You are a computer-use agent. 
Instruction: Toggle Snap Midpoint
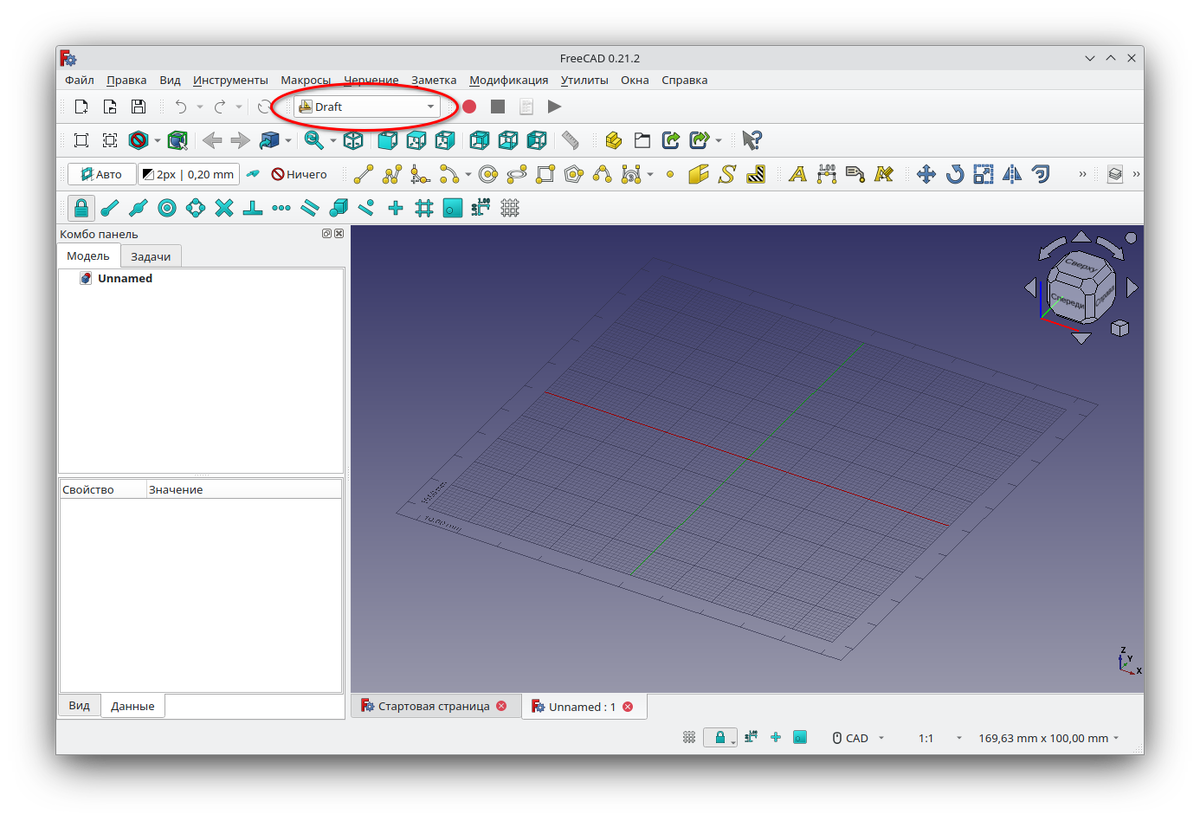click(138, 208)
